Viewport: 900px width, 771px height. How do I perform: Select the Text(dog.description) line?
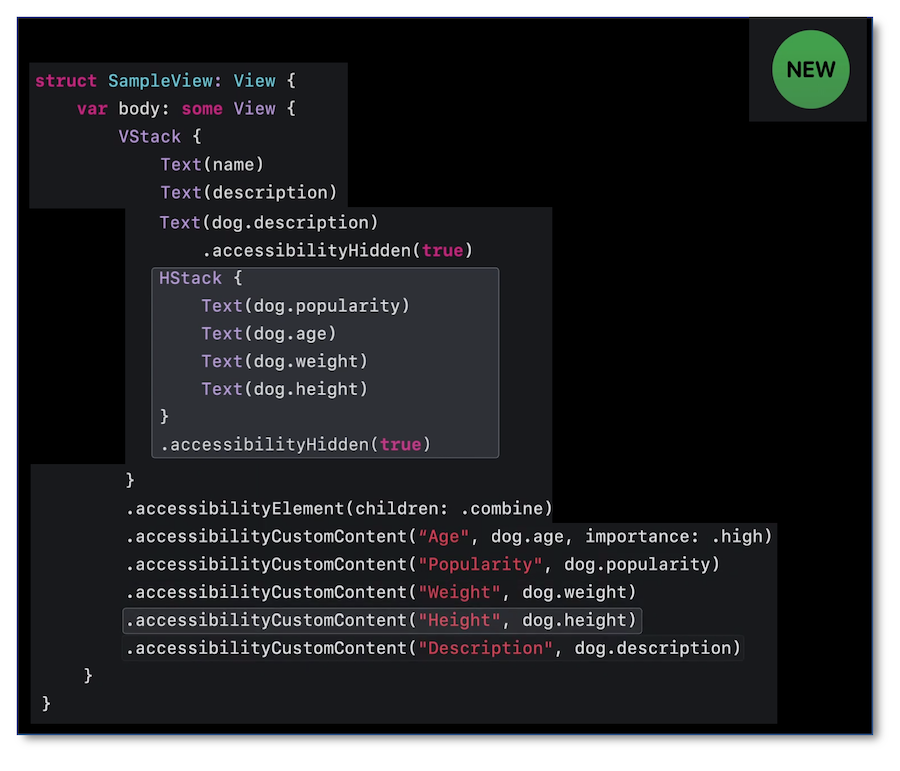click(x=269, y=222)
